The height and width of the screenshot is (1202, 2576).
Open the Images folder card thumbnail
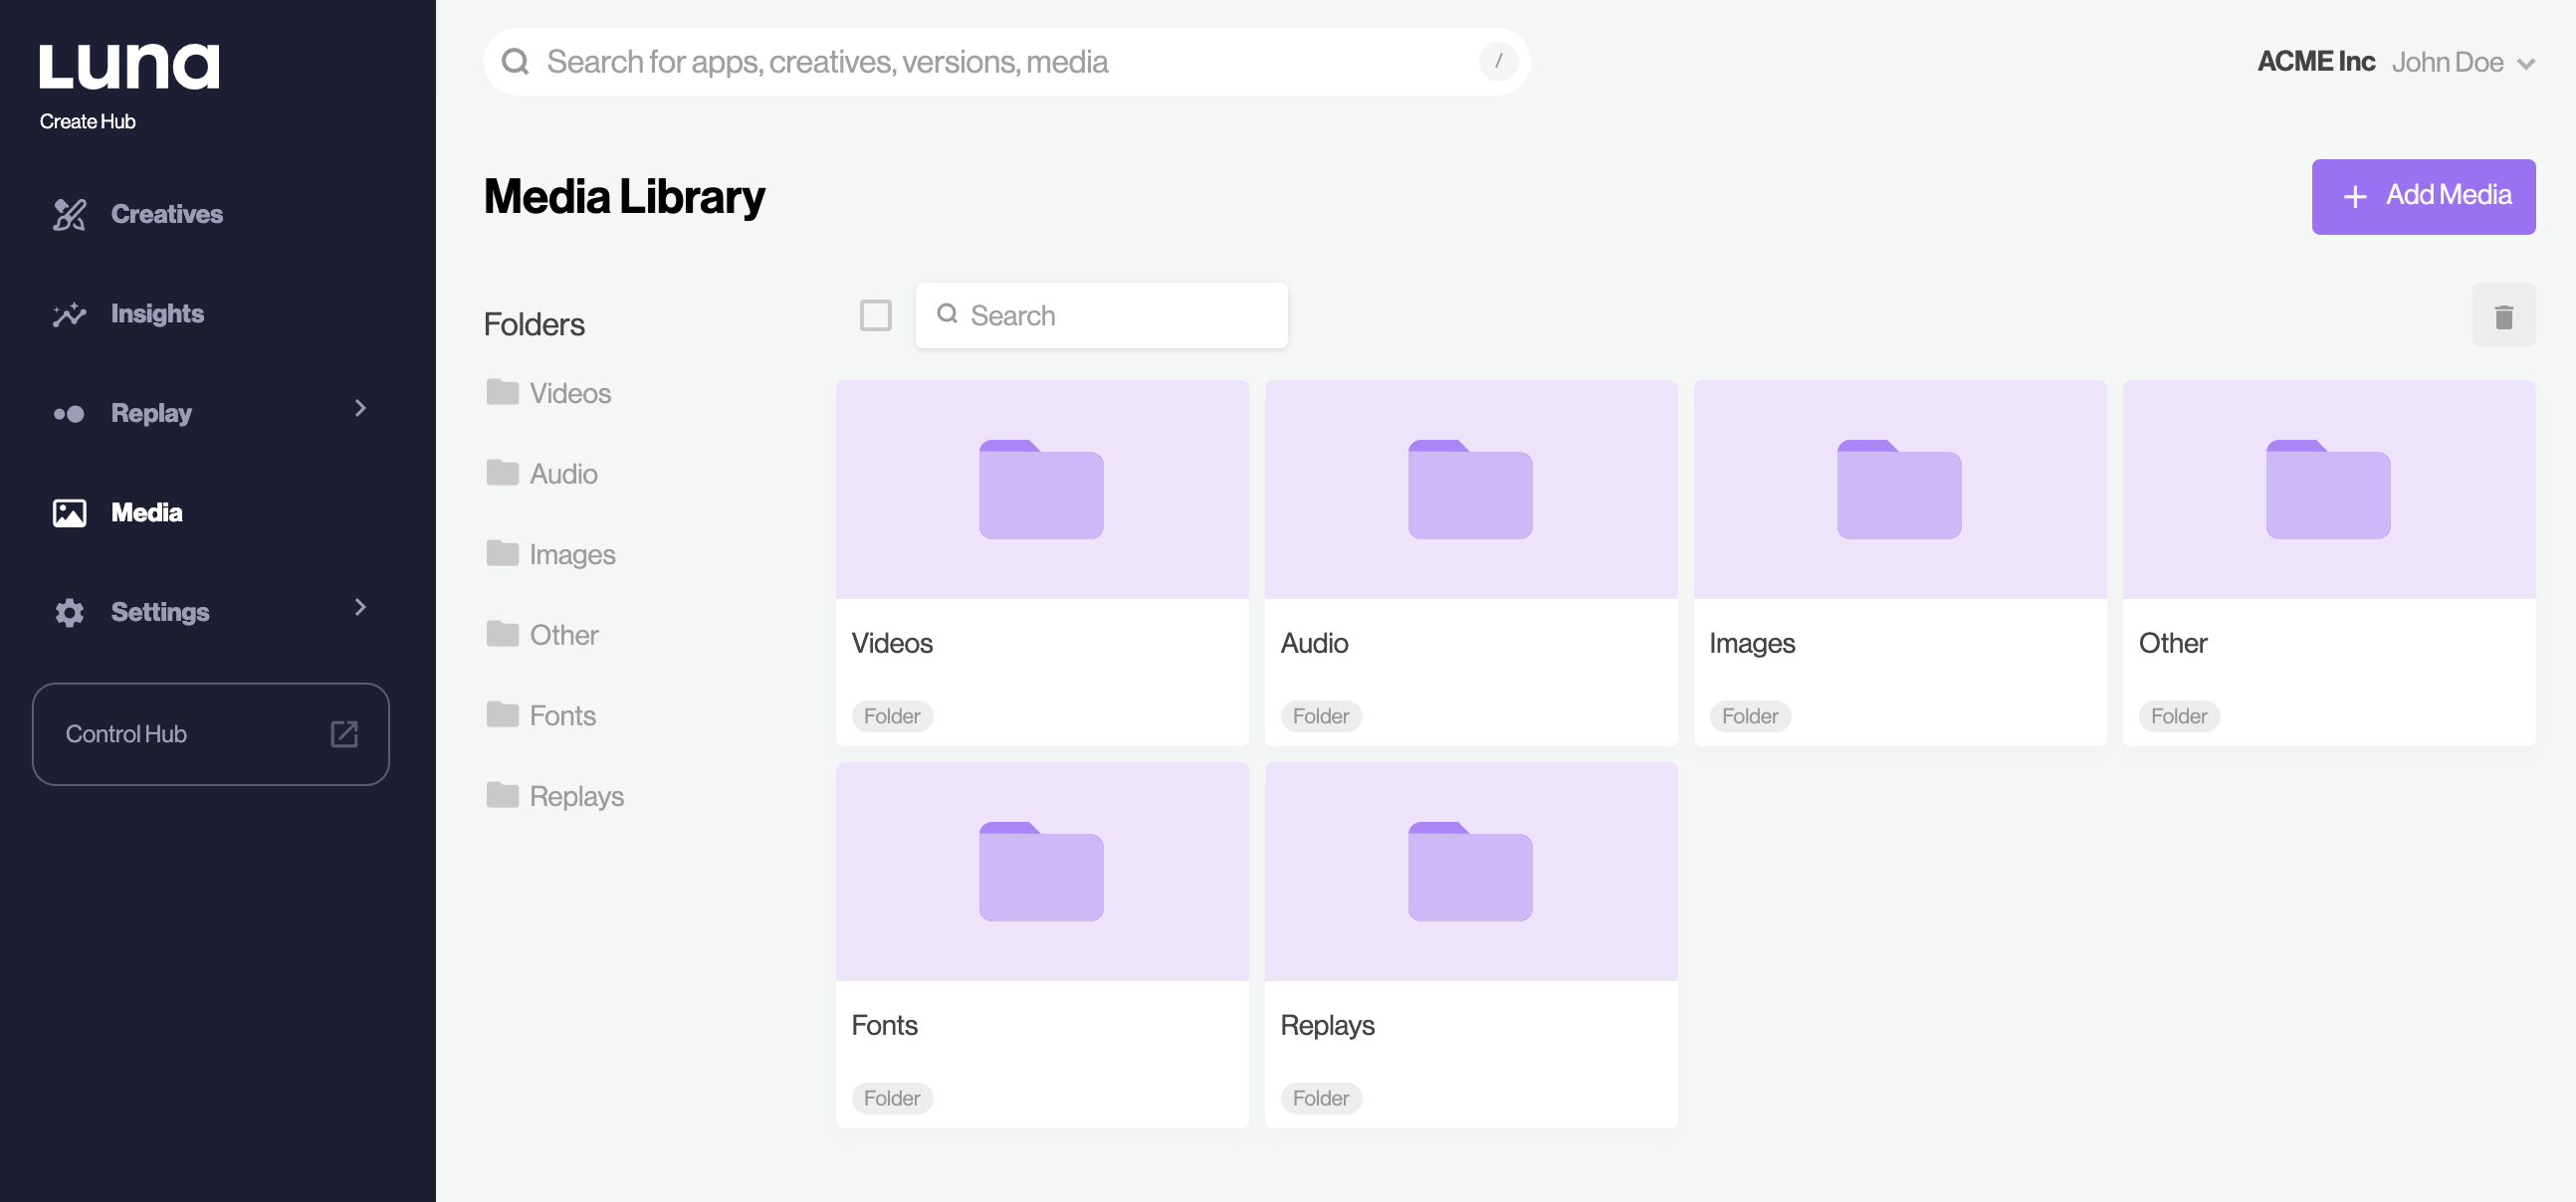(x=1900, y=490)
